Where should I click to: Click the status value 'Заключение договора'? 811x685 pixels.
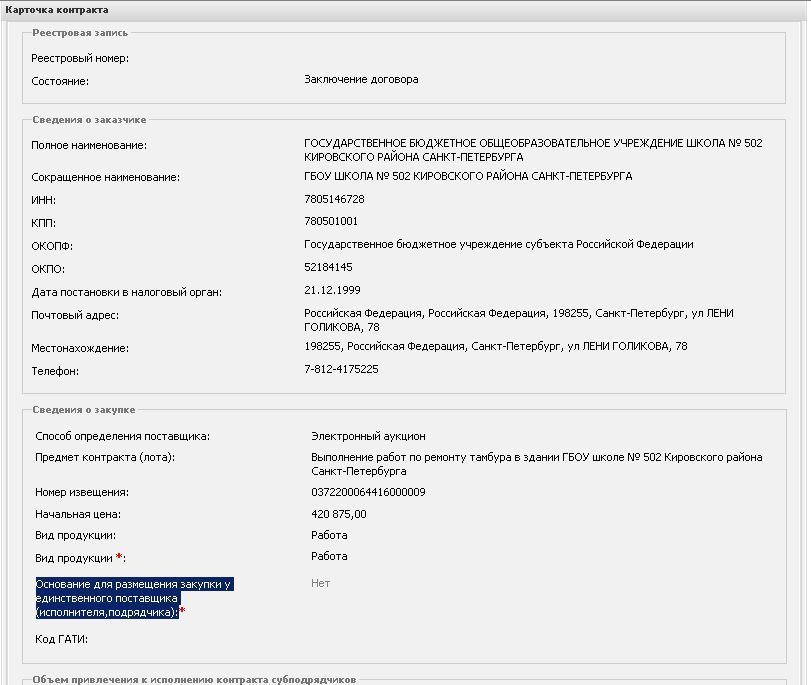[361, 80]
